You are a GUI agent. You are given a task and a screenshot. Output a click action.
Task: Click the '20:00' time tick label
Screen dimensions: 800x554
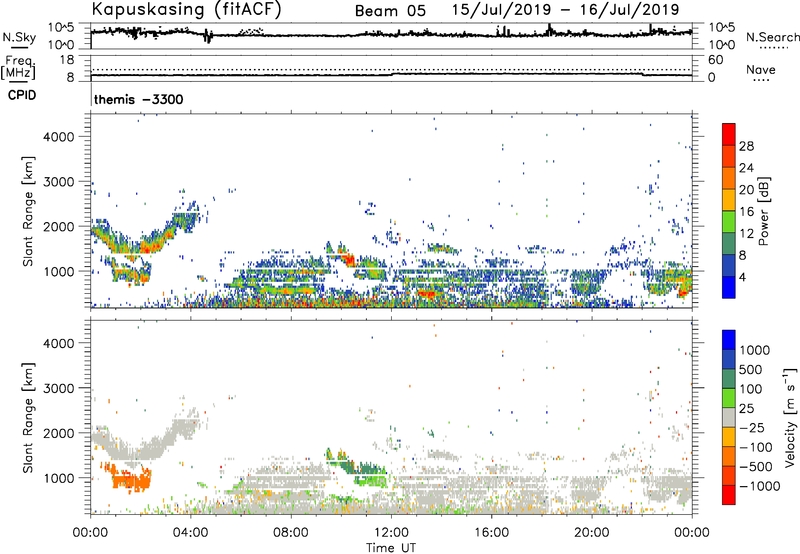tap(591, 533)
